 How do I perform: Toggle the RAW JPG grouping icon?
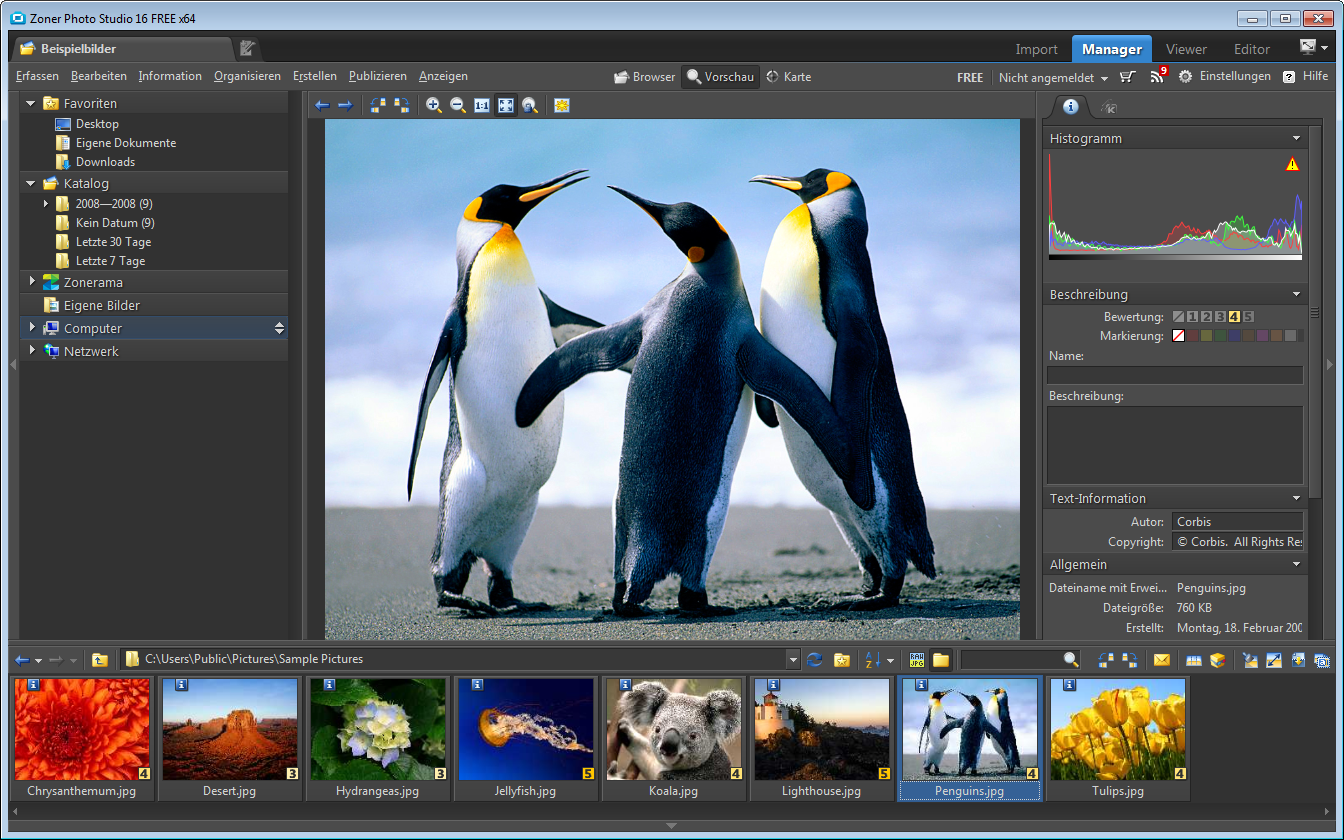[x=916, y=659]
